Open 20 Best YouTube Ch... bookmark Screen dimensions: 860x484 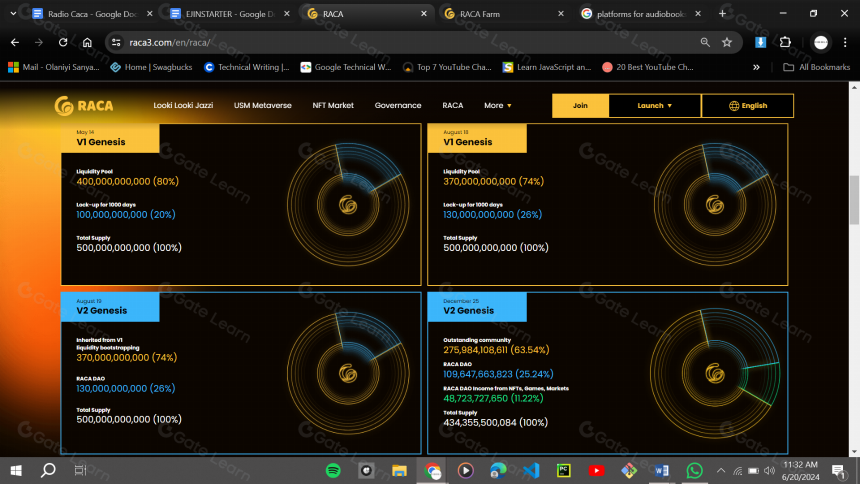[x=648, y=67]
